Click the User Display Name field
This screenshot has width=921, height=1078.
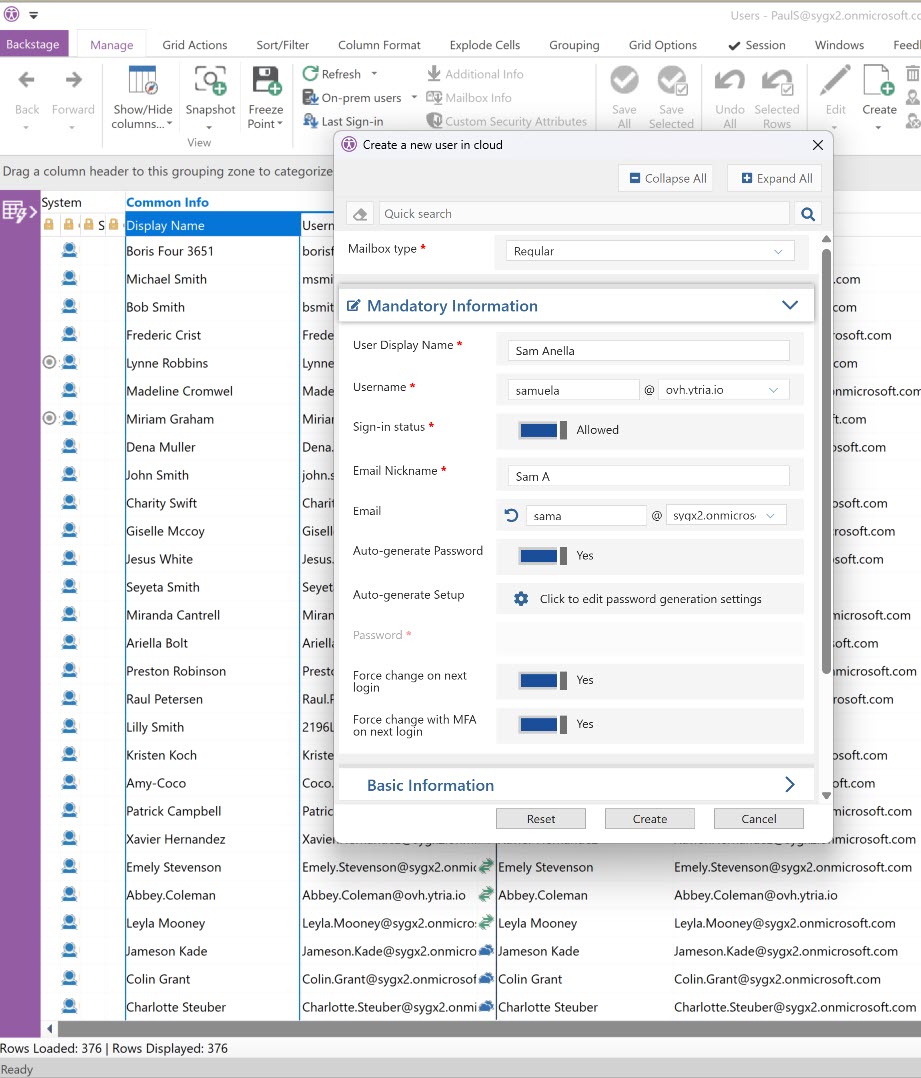pos(648,351)
